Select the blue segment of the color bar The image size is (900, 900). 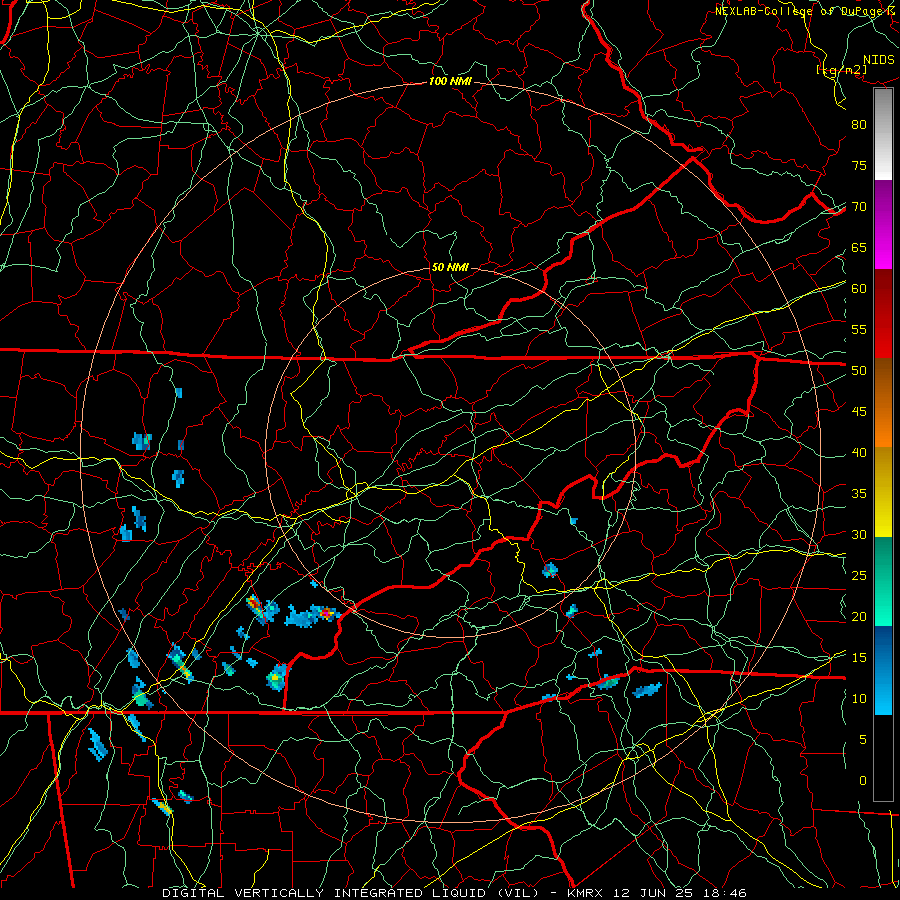tap(883, 670)
